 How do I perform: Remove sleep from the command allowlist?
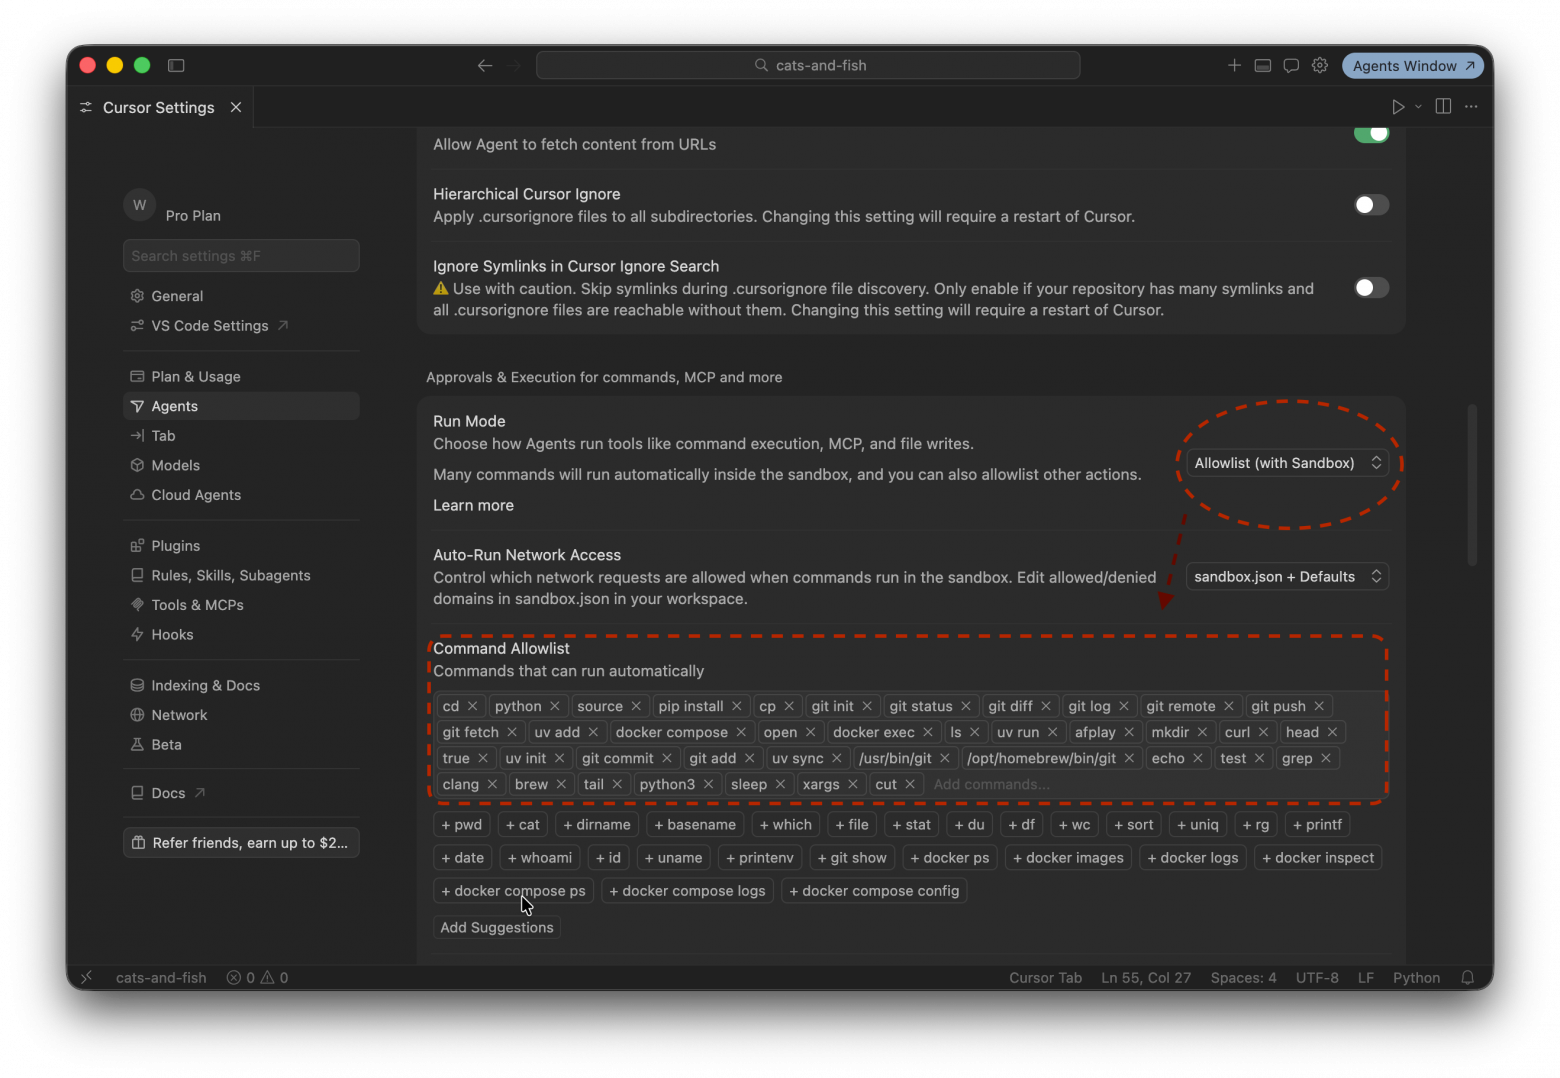coord(781,784)
